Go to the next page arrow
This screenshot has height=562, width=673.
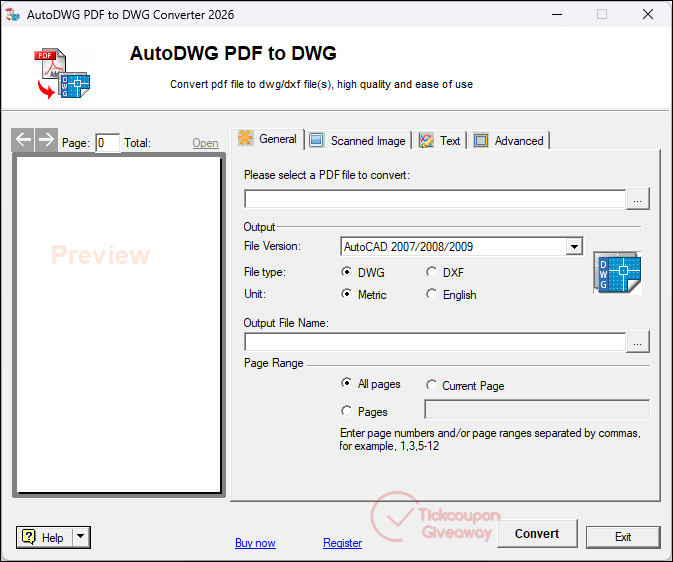(46, 140)
